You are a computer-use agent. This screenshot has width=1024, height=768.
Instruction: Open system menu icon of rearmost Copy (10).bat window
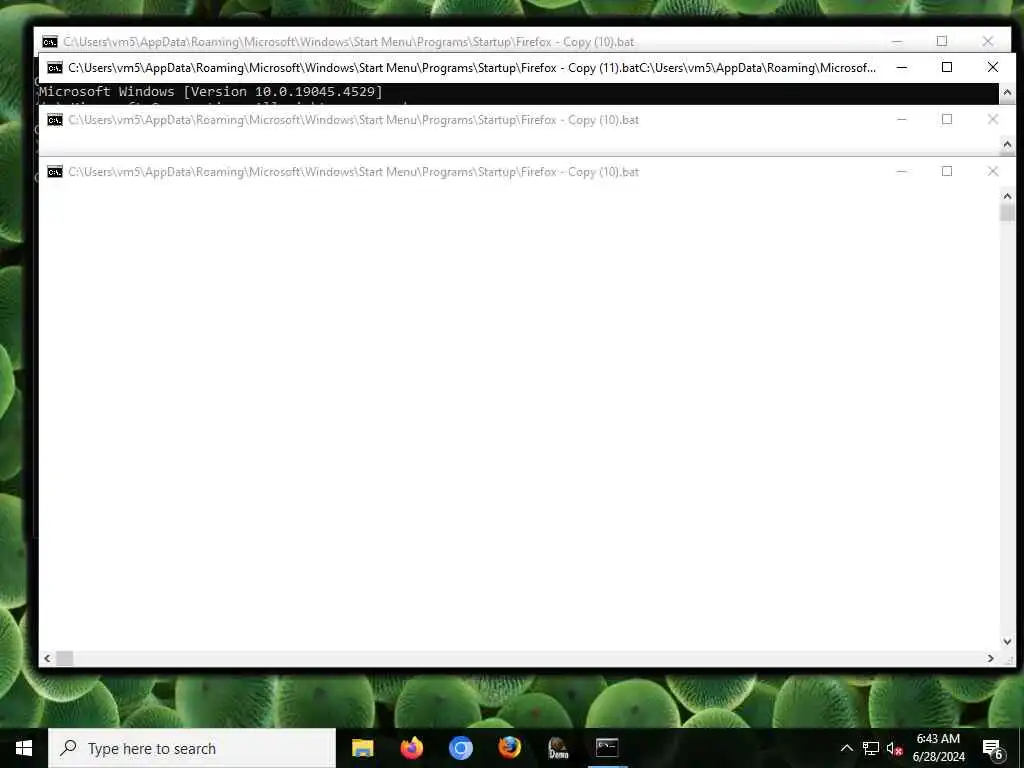coord(50,42)
